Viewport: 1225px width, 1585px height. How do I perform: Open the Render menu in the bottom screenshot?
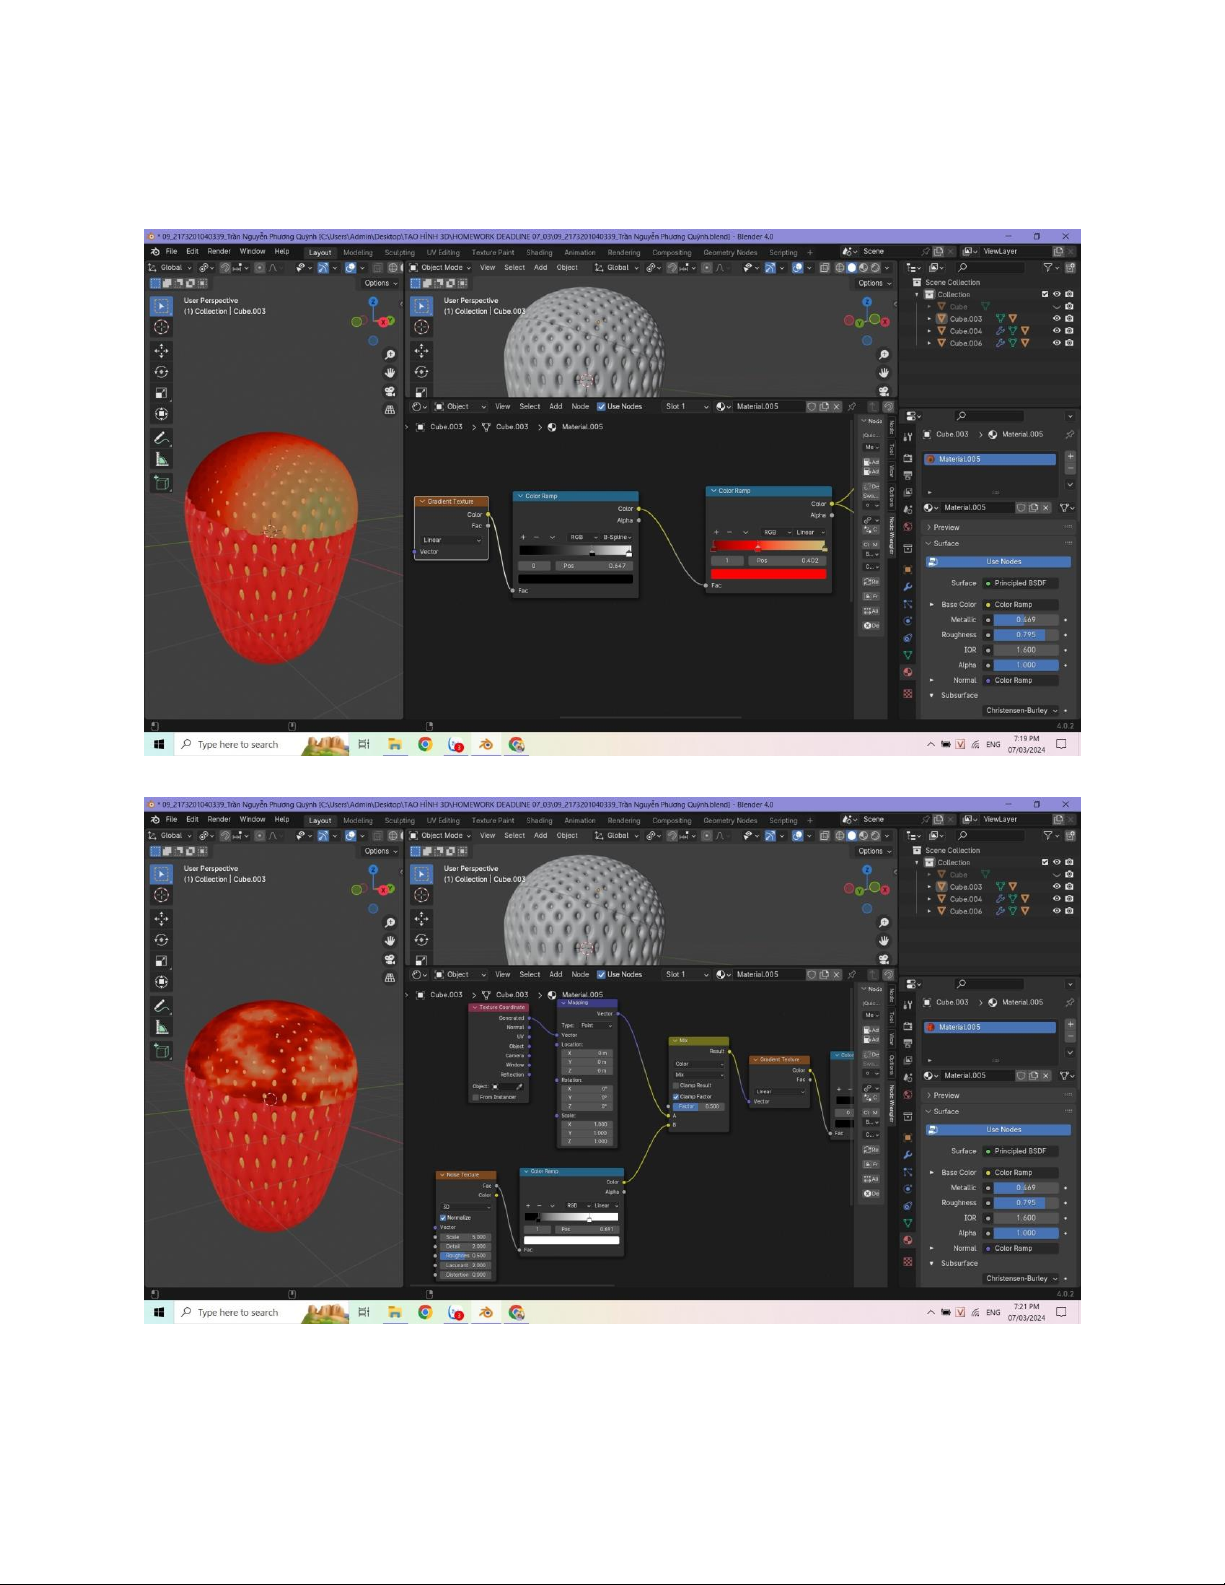coord(218,819)
